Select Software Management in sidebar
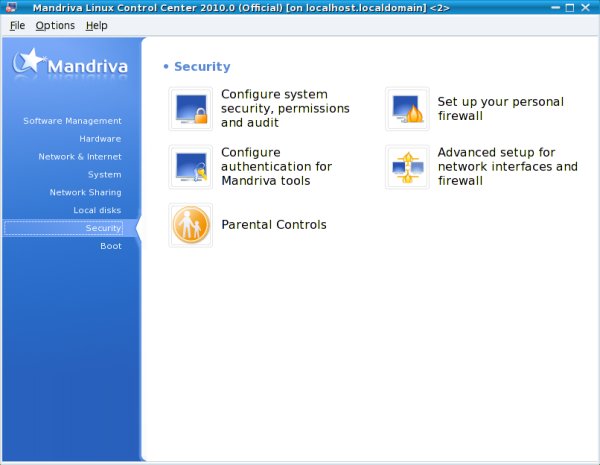This screenshot has height=465, width=600. tap(72, 121)
